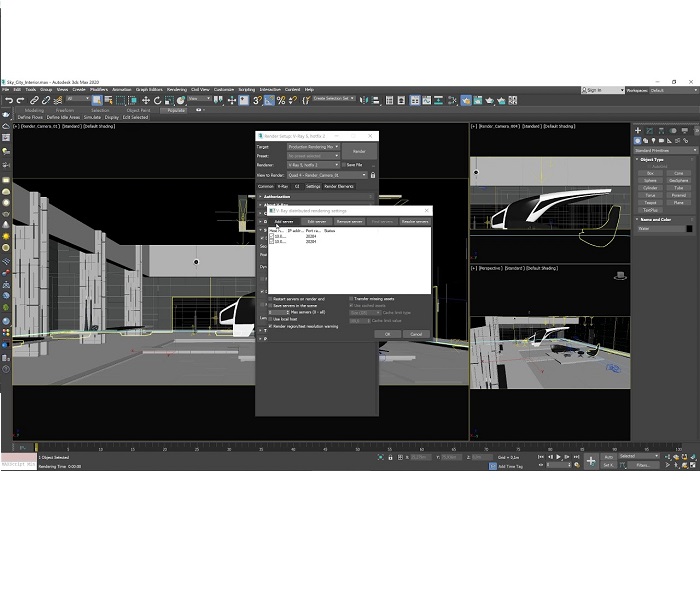Image resolution: width=700 pixels, height=602 pixels.
Task: Open the Rendering menu
Action: coord(177,90)
